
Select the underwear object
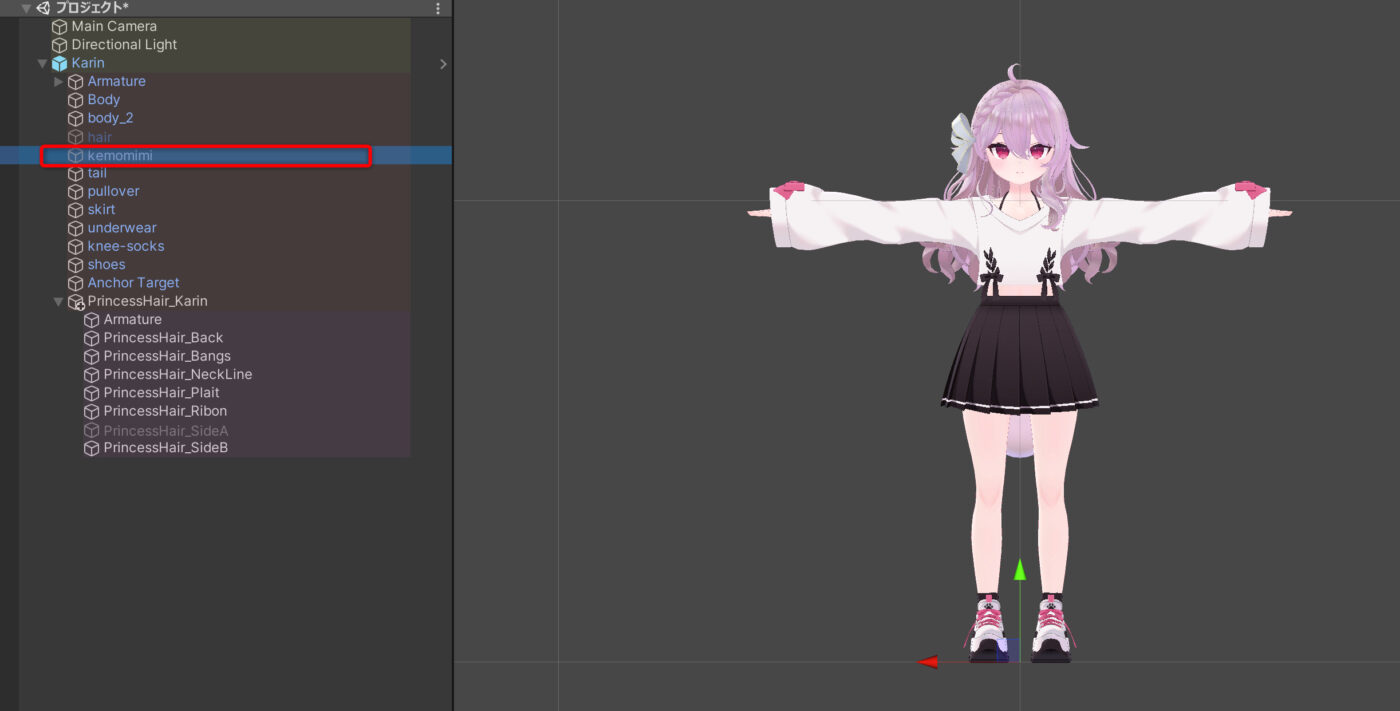[122, 228]
